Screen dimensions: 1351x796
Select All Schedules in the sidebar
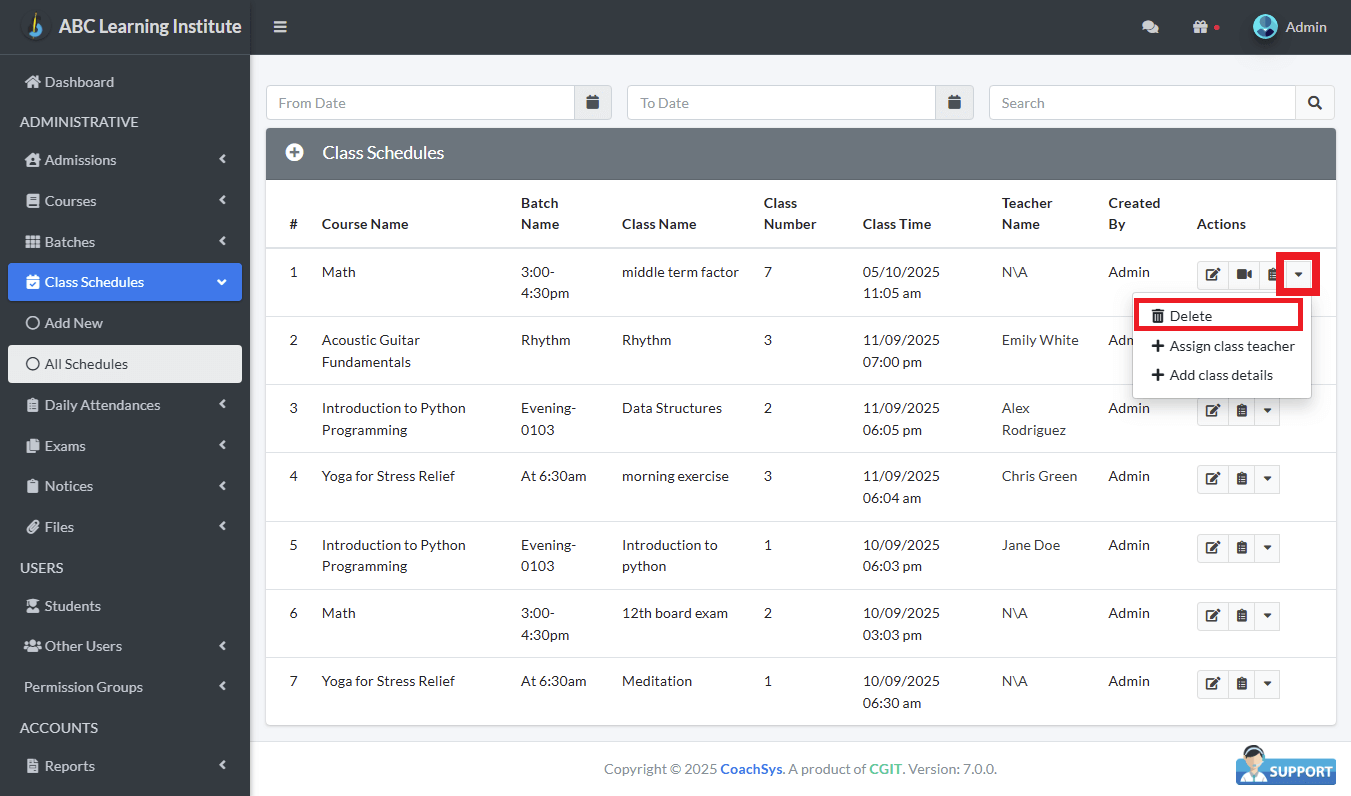[86, 364]
